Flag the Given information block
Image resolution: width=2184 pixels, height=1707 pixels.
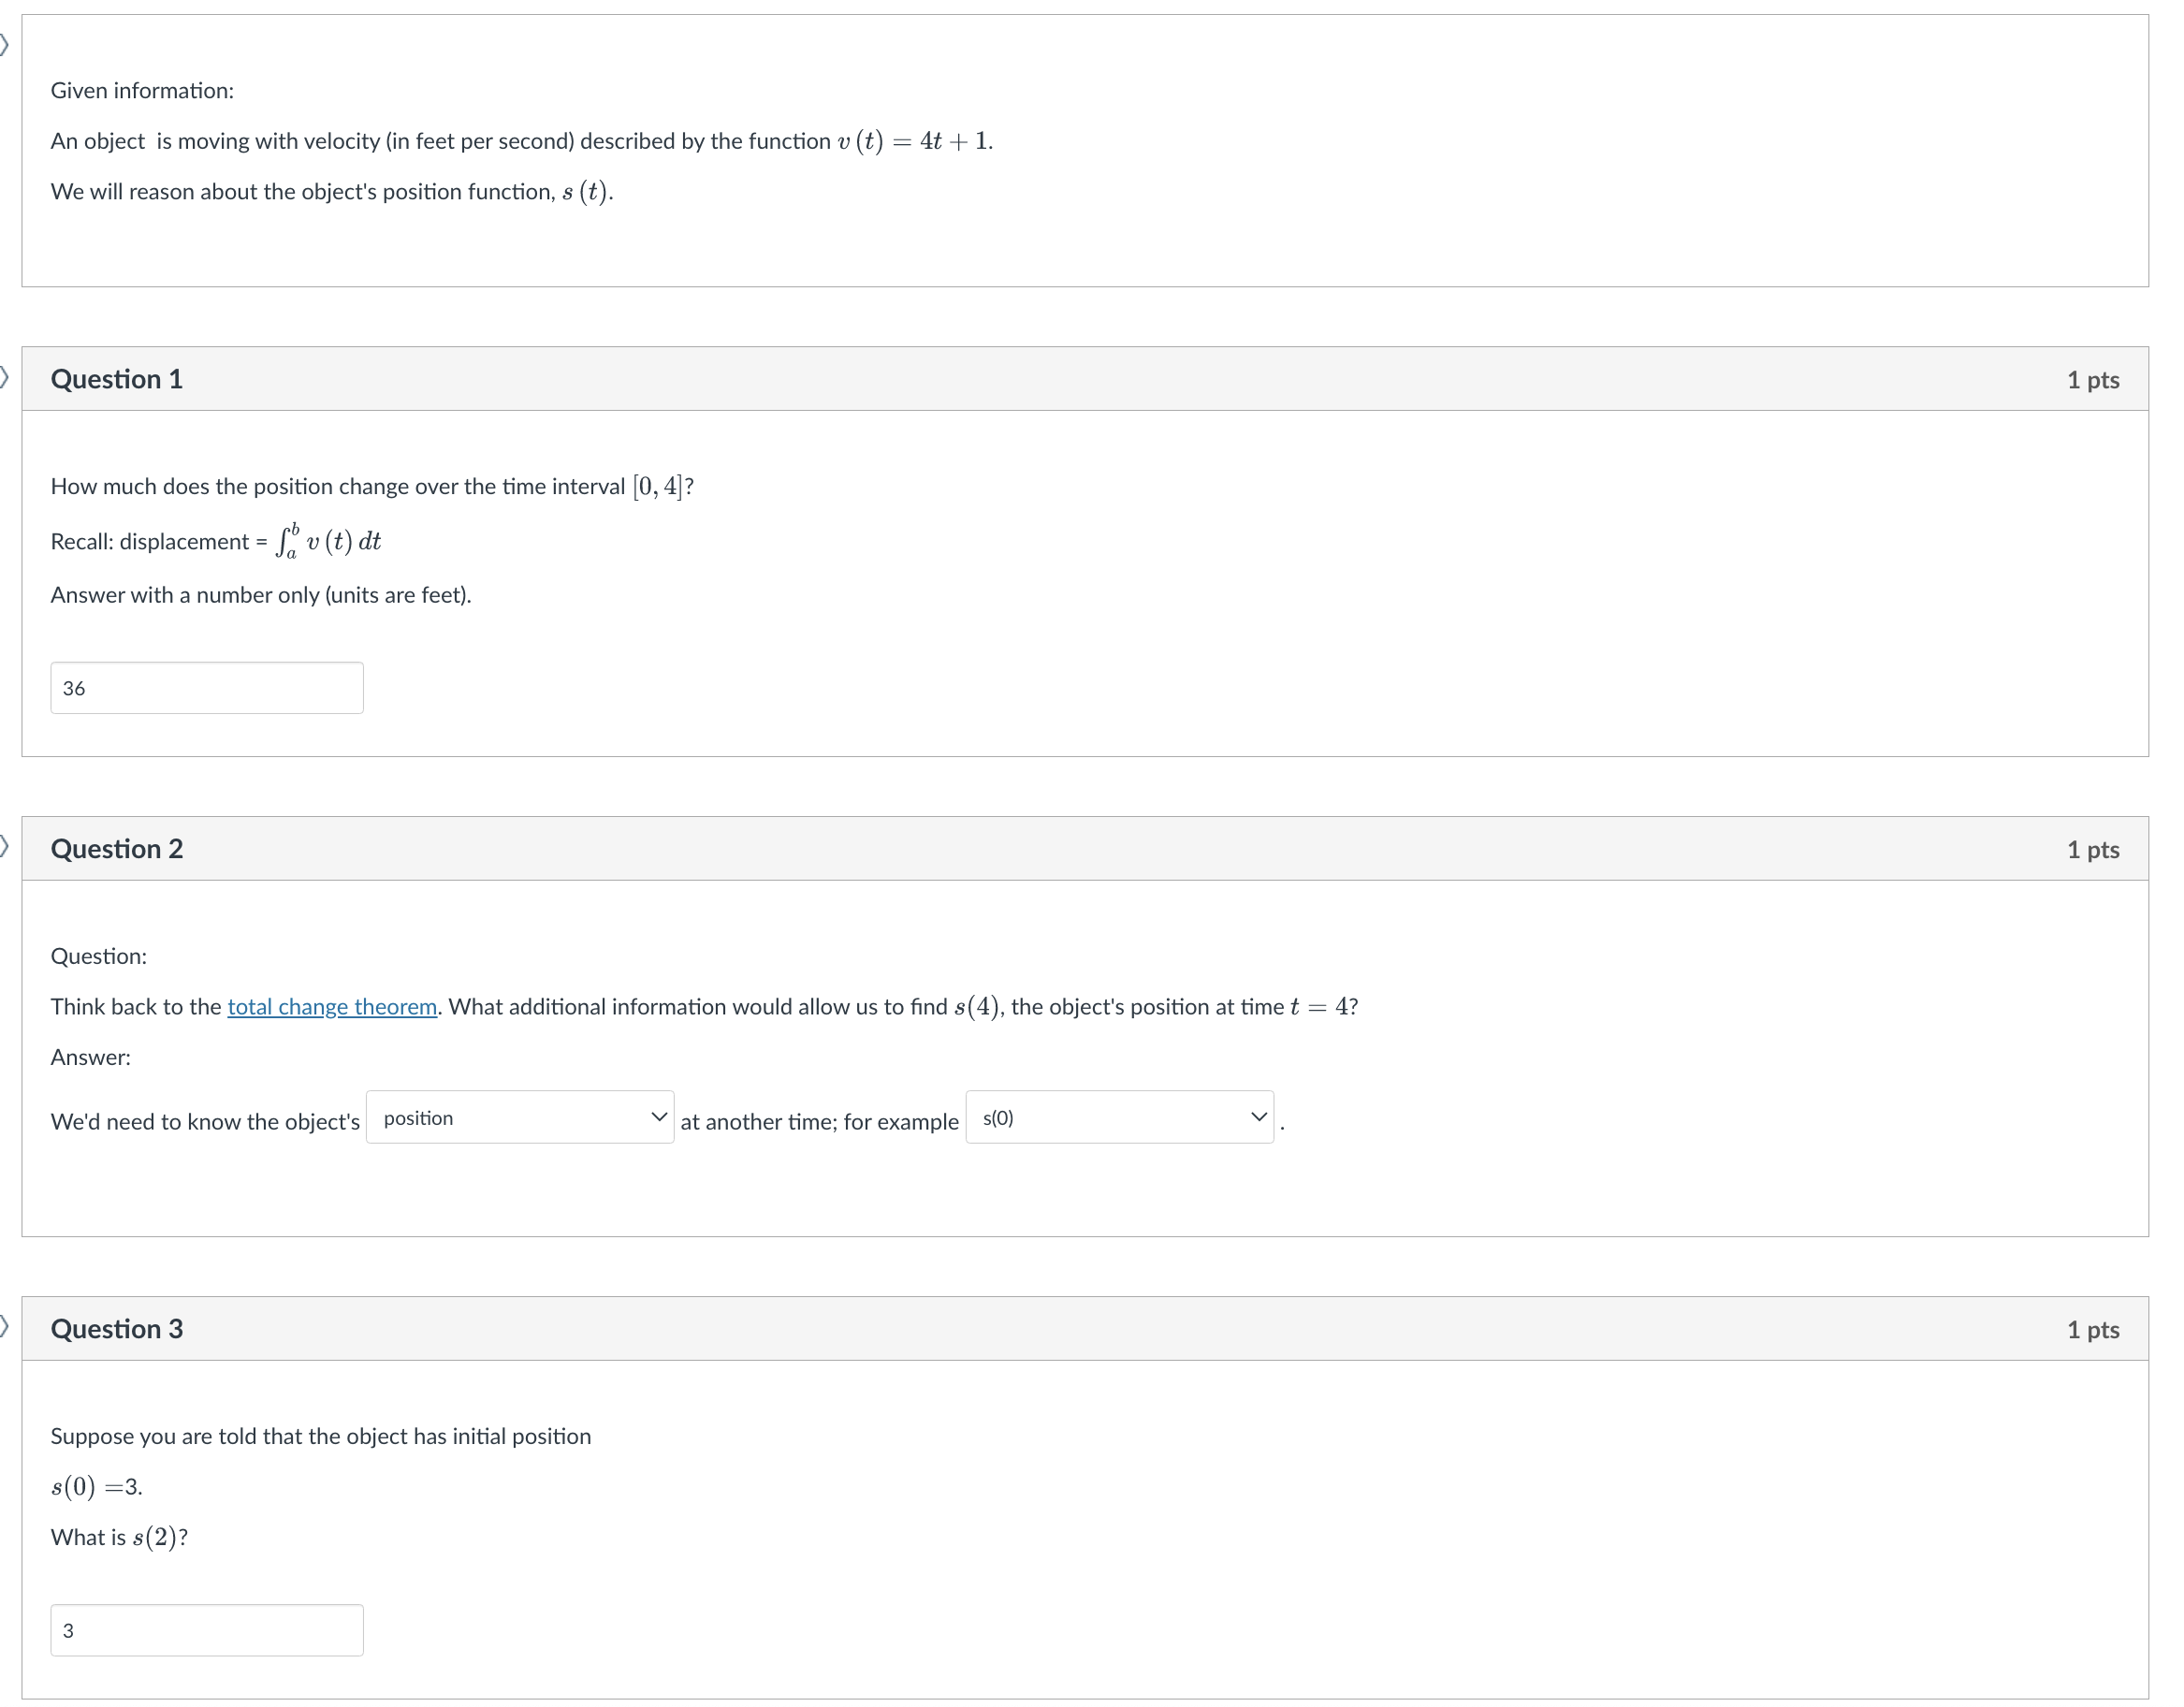4,45
